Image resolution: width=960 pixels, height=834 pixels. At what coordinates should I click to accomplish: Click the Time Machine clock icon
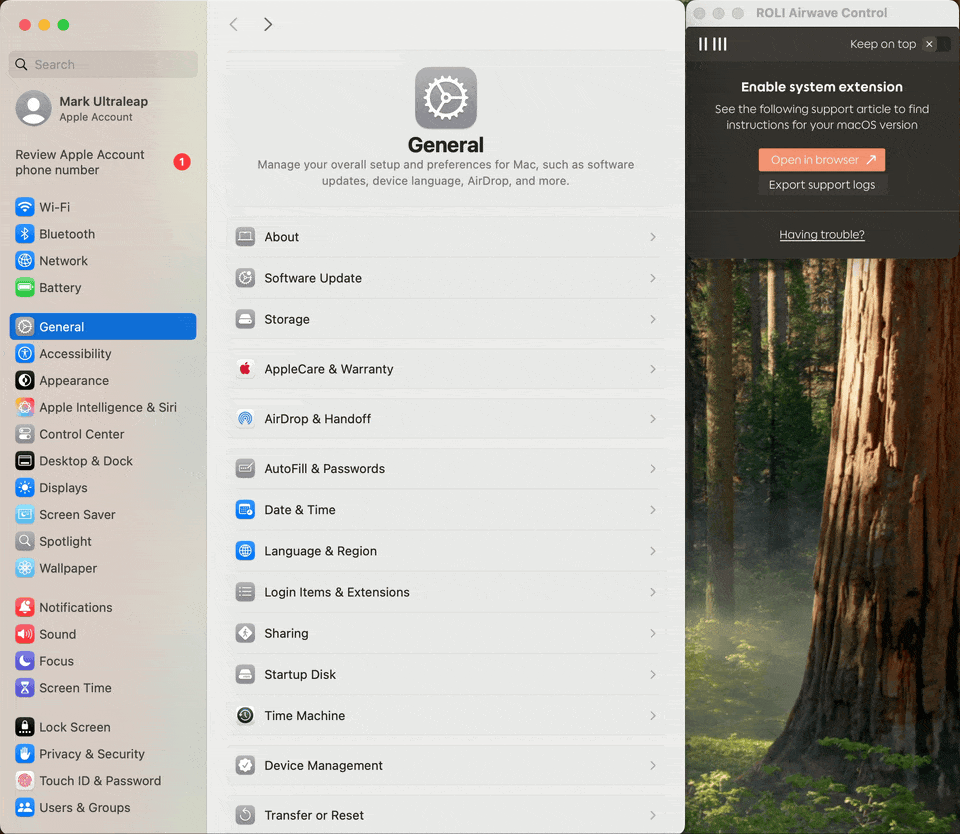[x=245, y=715]
